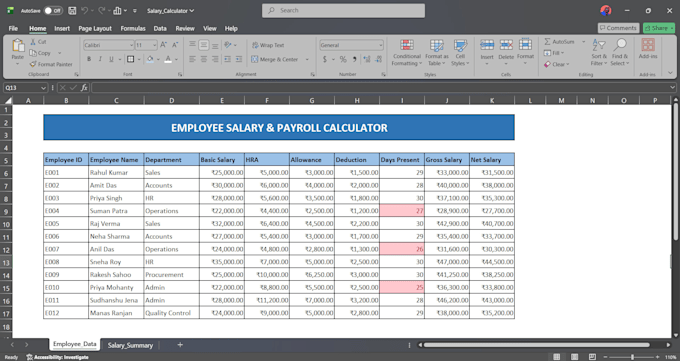Expand the formula bar
The image size is (680, 361).
[672, 88]
